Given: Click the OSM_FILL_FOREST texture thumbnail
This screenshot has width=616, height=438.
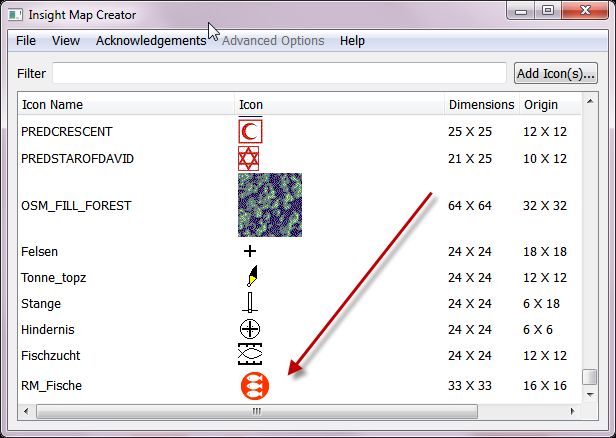Looking at the screenshot, I should pos(269,205).
